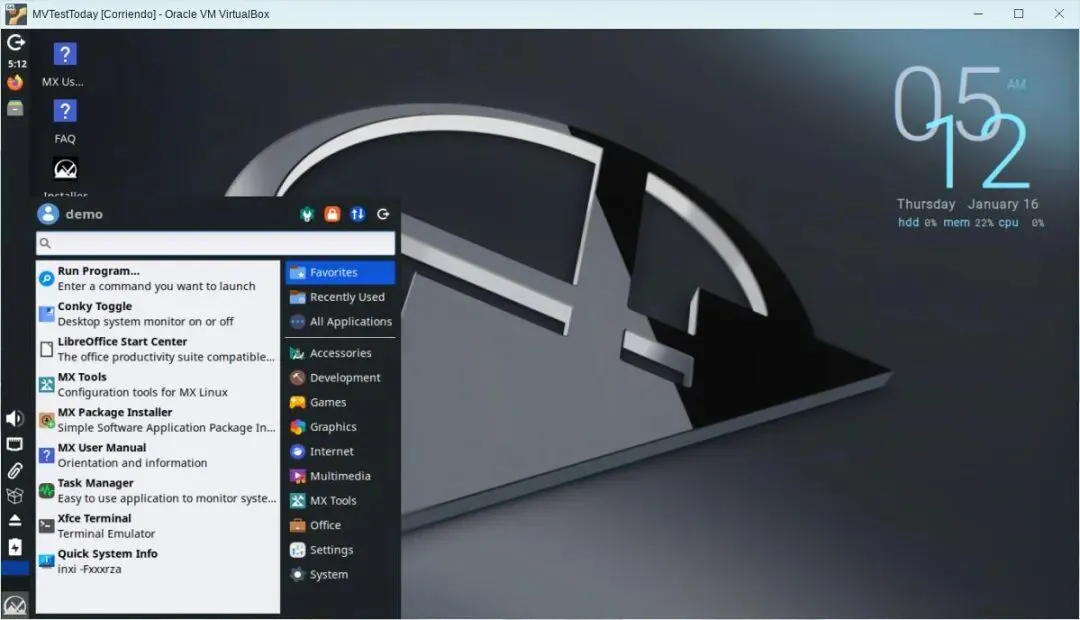Screen dimensions: 1080x620
Task: Open MX User Manual from favorites list
Action: (158, 455)
